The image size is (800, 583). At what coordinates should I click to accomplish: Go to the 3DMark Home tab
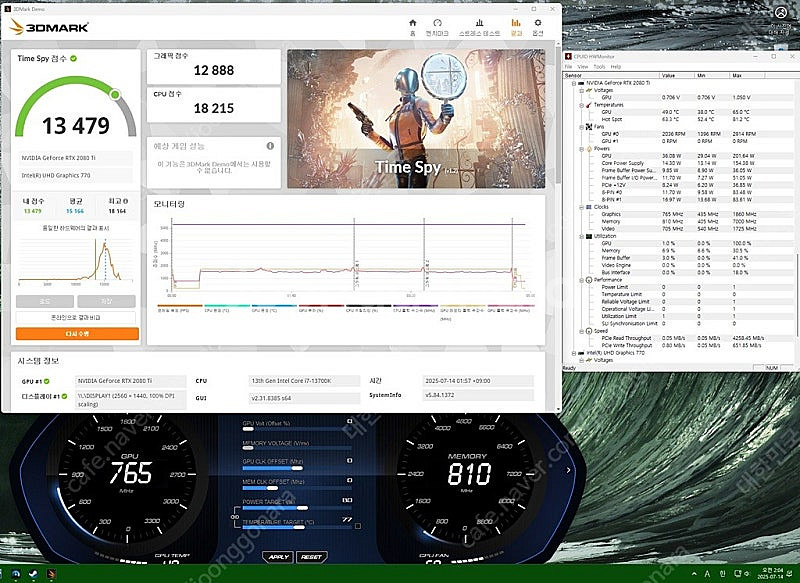(x=412, y=28)
